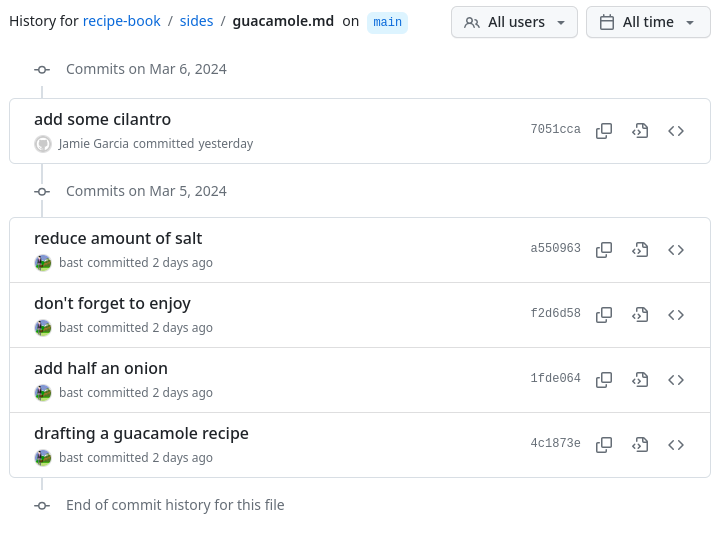The image size is (719, 533).
Task: Browse repository at commit f2d6d58
Action: pyautogui.click(x=676, y=315)
